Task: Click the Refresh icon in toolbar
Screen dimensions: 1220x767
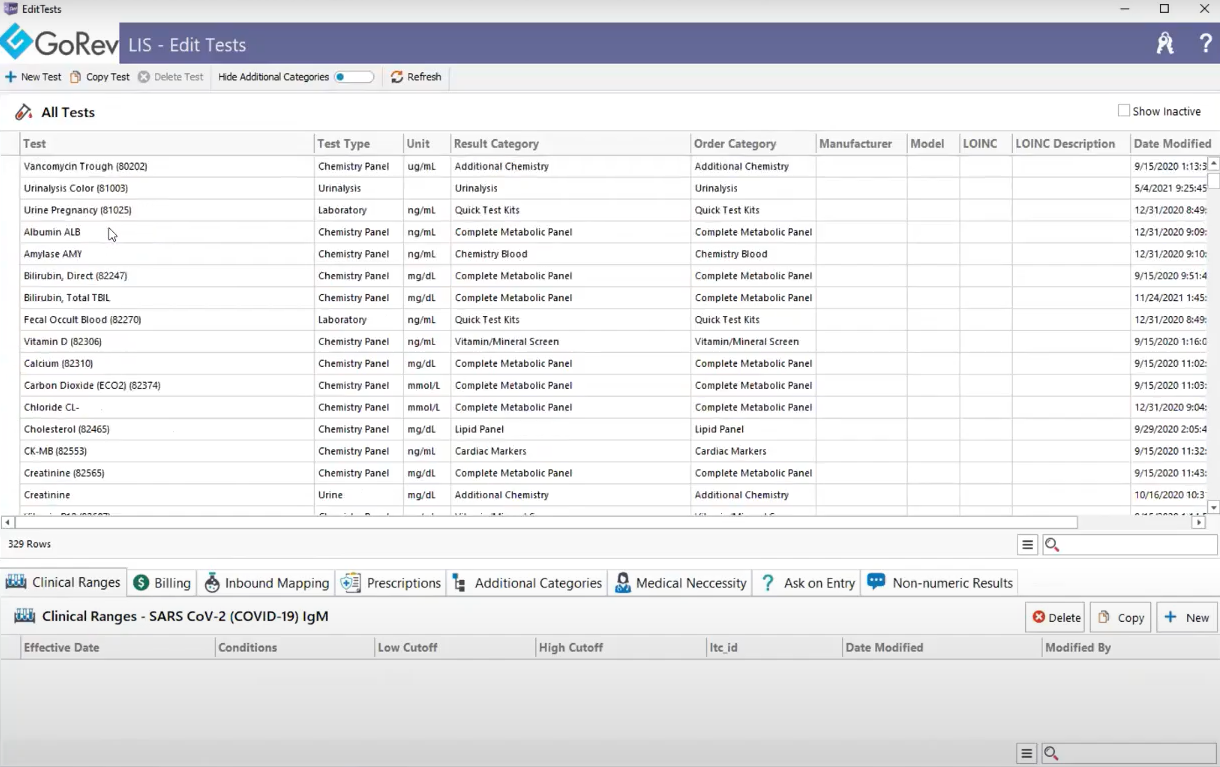Action: point(397,77)
